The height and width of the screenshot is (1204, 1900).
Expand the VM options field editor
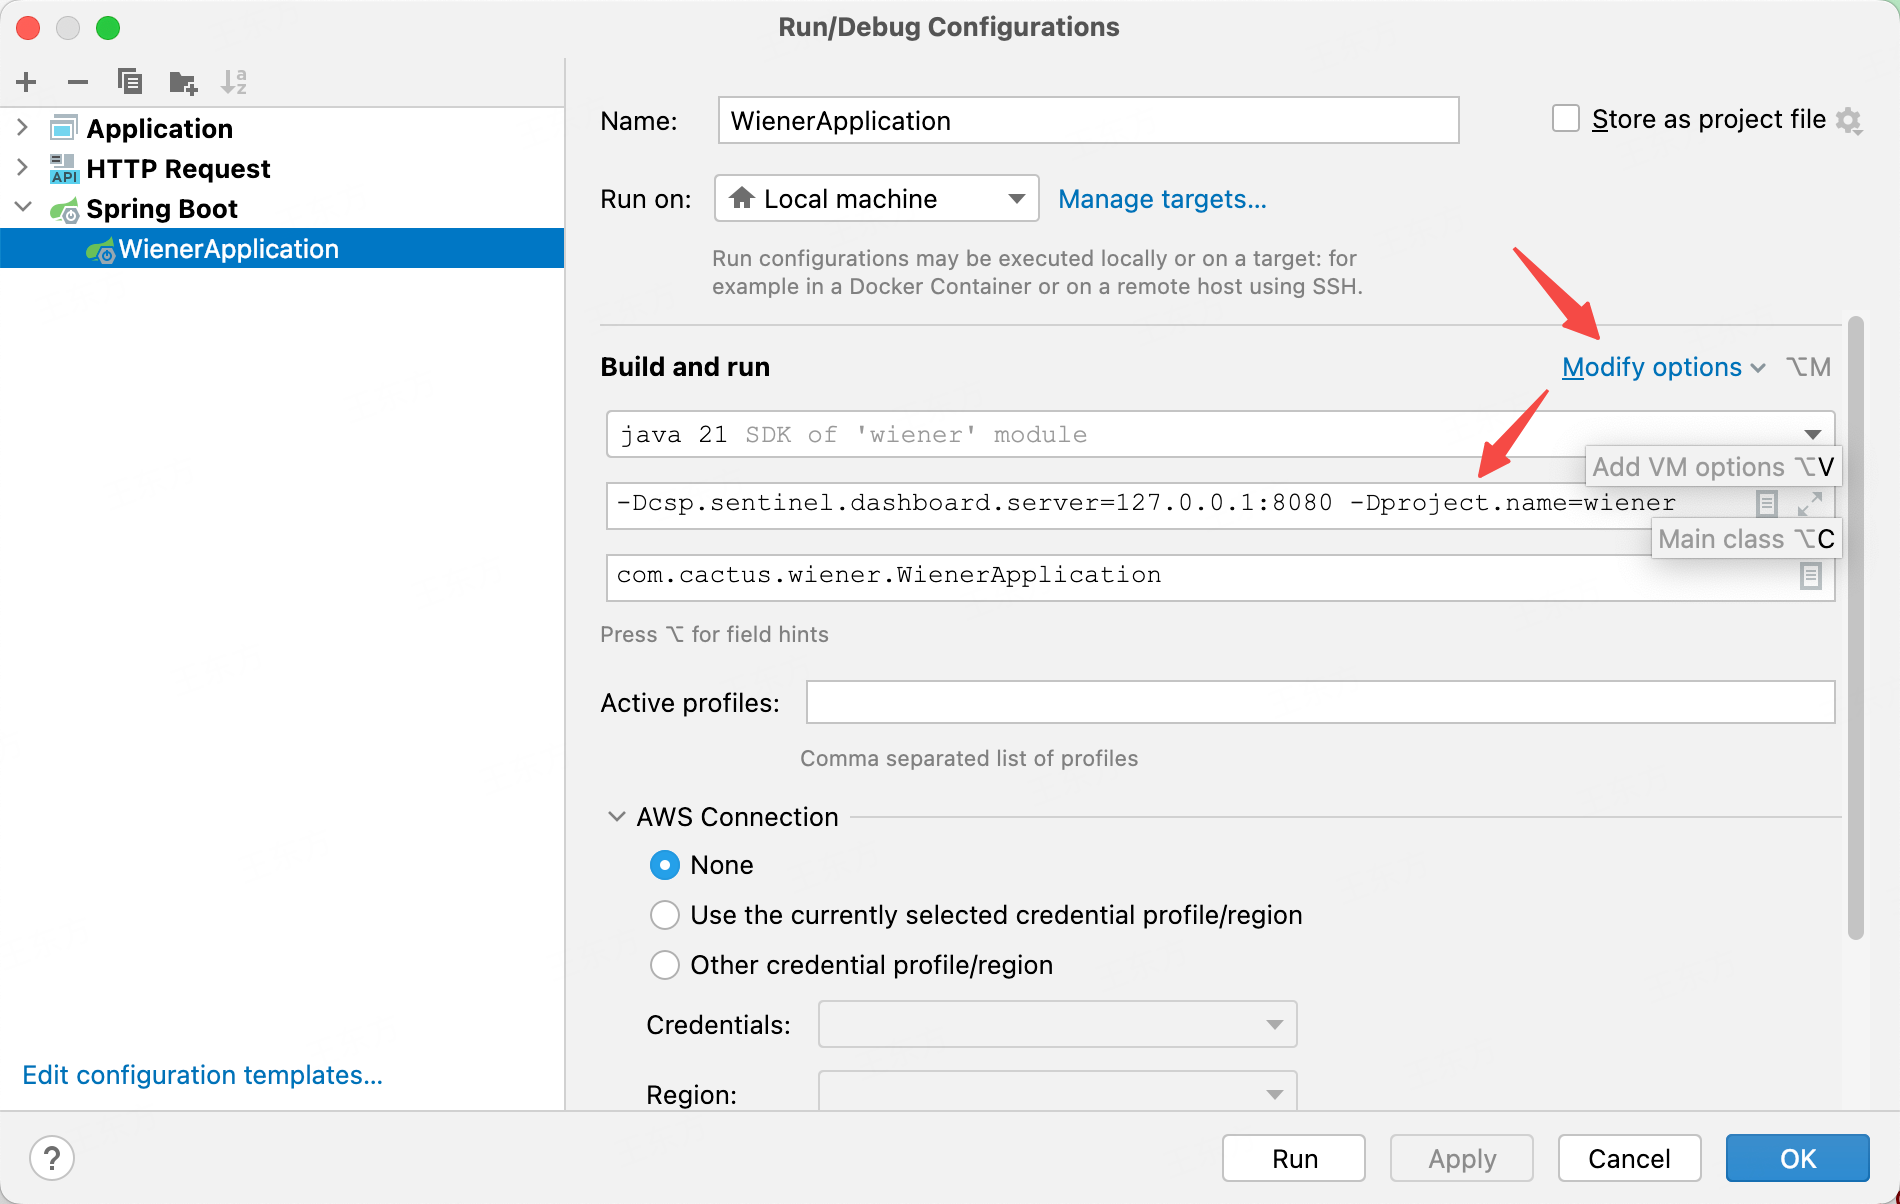pyautogui.click(x=1810, y=502)
